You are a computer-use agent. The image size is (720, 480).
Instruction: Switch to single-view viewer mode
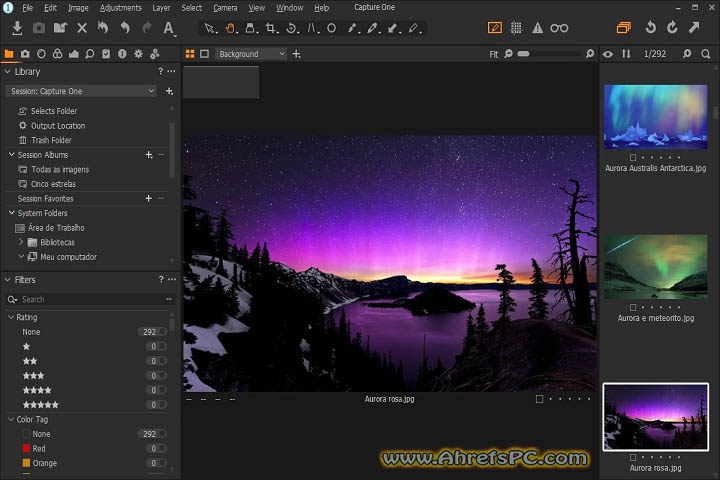click(x=204, y=54)
